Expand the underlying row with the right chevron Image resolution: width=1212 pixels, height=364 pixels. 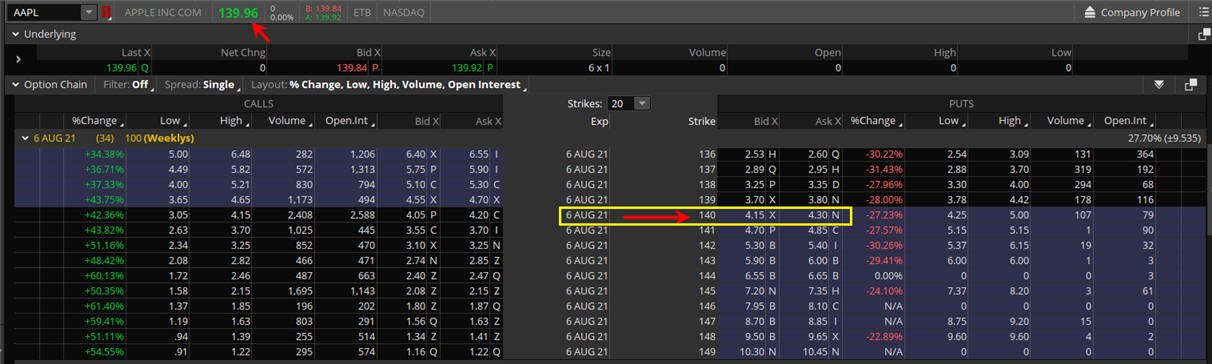click(19, 59)
